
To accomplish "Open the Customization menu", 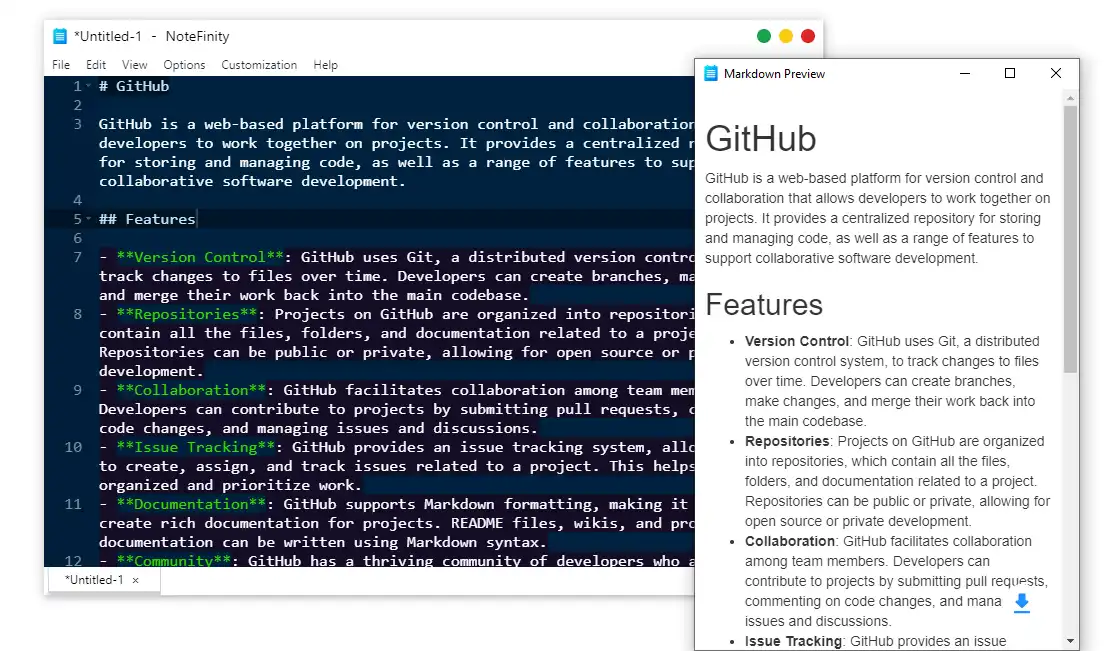I will [259, 65].
